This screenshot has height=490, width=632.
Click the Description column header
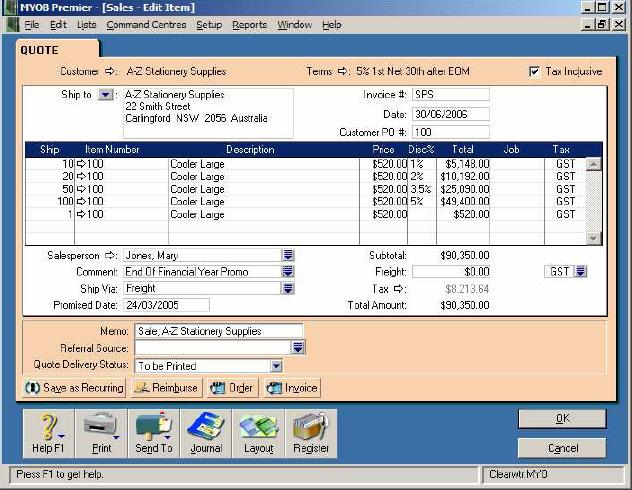[250, 149]
